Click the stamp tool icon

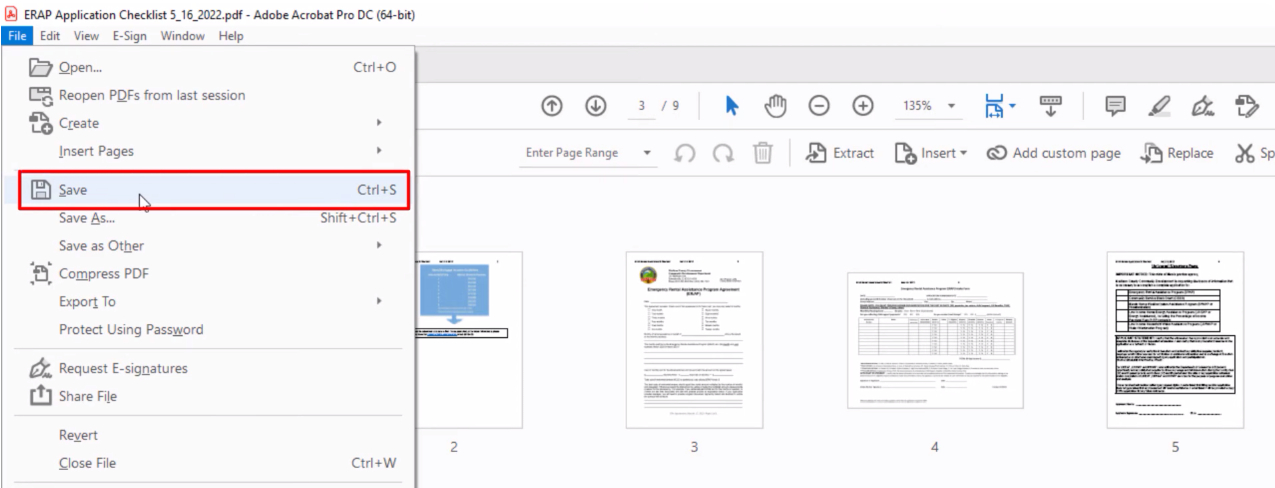1246,105
